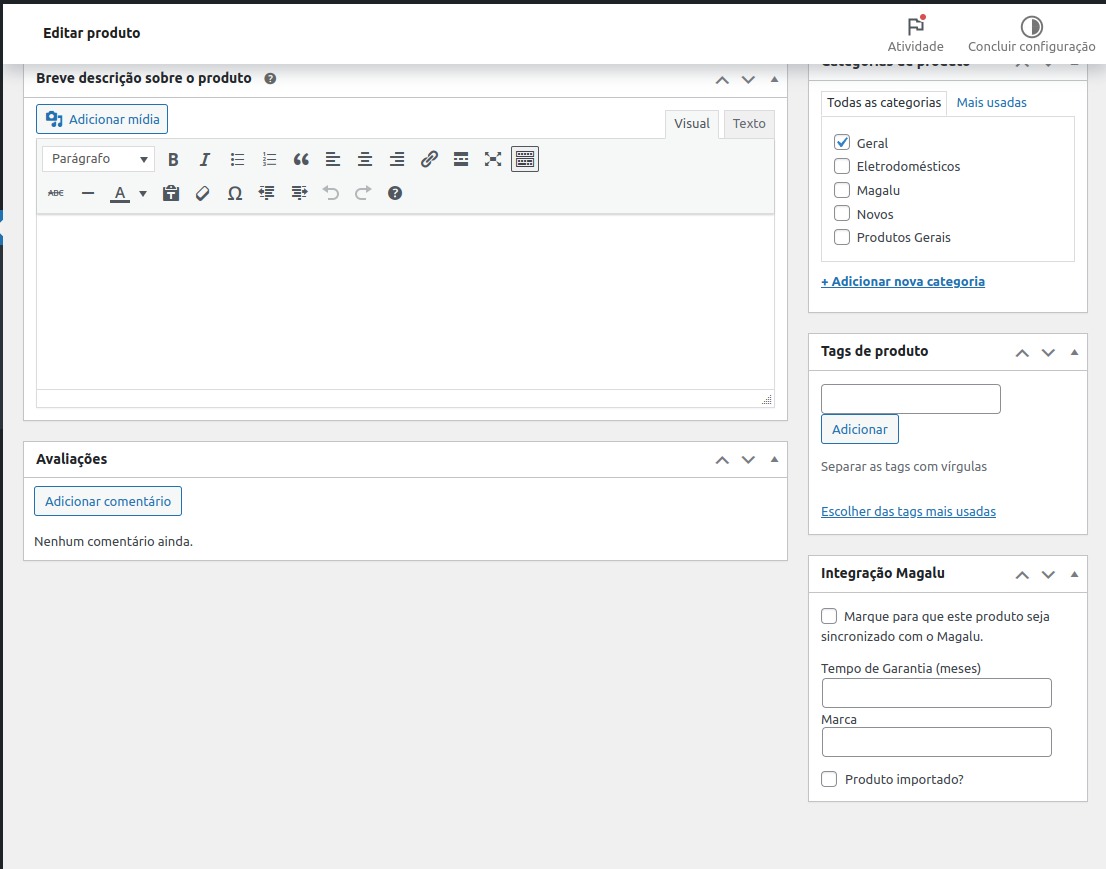This screenshot has width=1106, height=869.
Task: Decrease the paragraph indent
Action: coord(267,193)
